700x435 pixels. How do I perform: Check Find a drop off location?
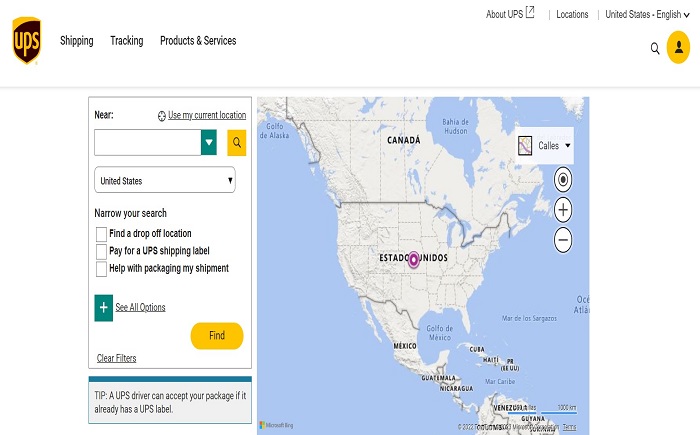101,234
